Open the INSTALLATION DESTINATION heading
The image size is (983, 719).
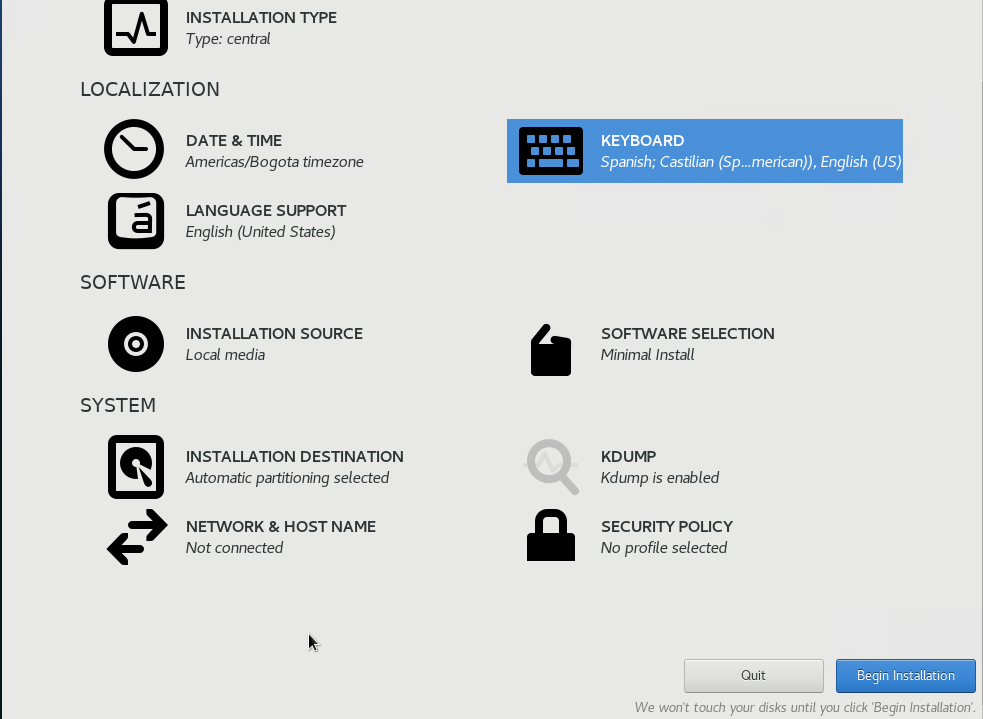click(x=295, y=456)
